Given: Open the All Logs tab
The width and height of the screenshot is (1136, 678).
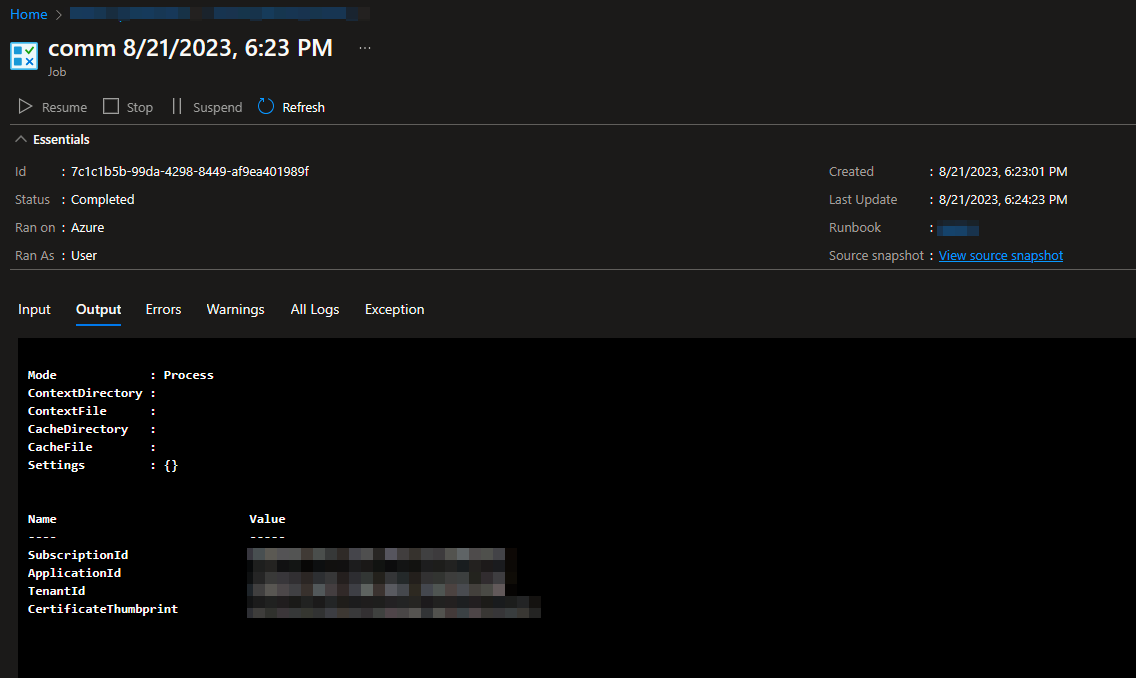Looking at the screenshot, I should point(314,309).
